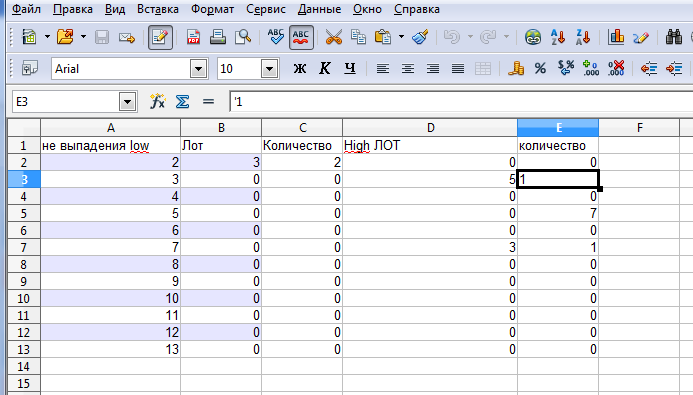
Task: Open the Hyperlink icon
Action: 533,37
